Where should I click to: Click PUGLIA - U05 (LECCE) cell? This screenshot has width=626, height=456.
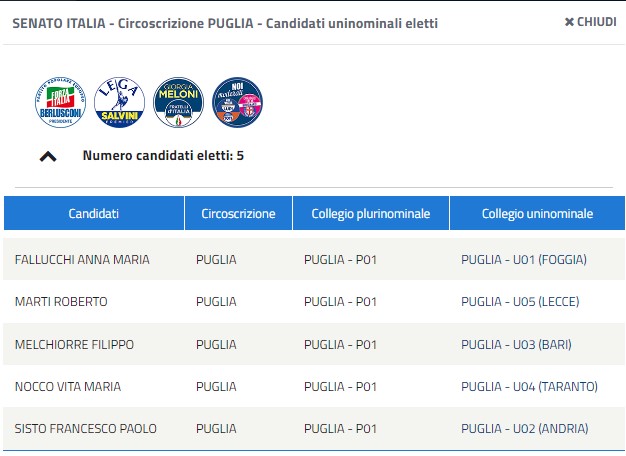coord(520,301)
